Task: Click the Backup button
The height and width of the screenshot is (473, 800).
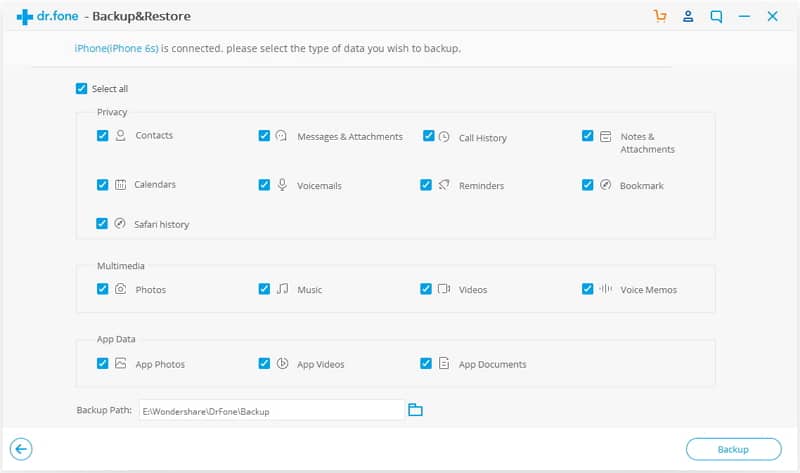Action: pos(733,449)
